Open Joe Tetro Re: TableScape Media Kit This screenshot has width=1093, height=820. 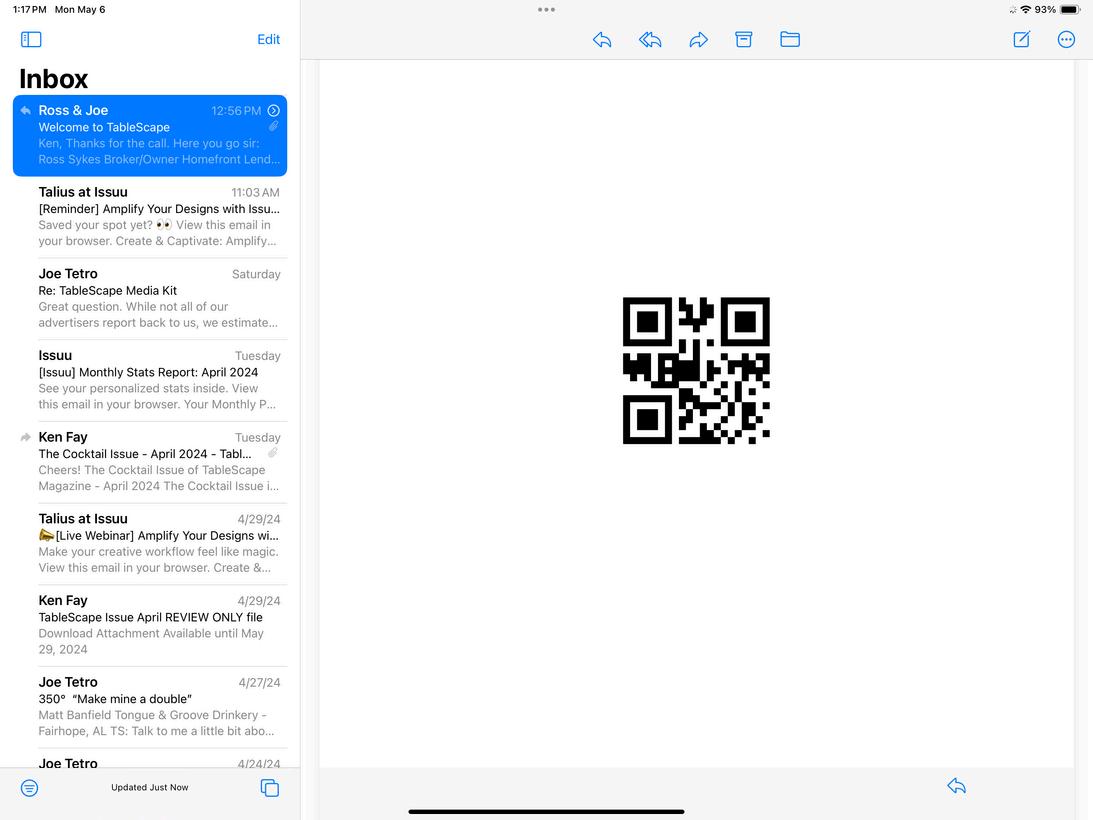tap(150, 298)
